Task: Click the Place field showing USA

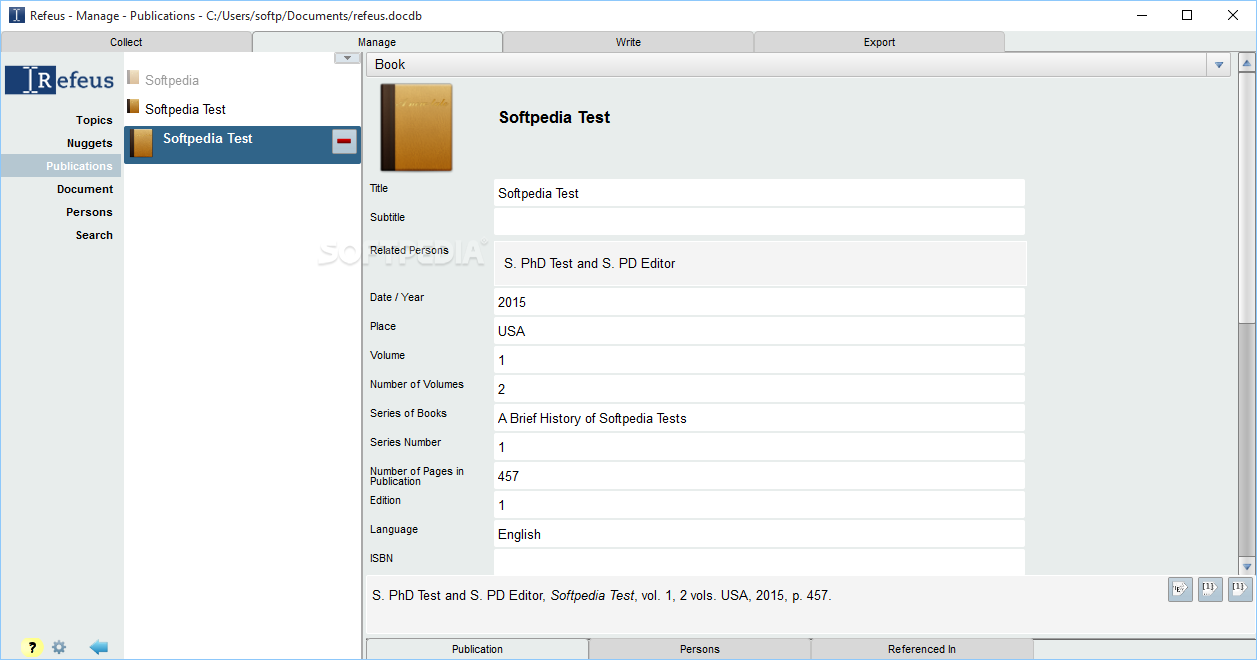Action: (759, 331)
